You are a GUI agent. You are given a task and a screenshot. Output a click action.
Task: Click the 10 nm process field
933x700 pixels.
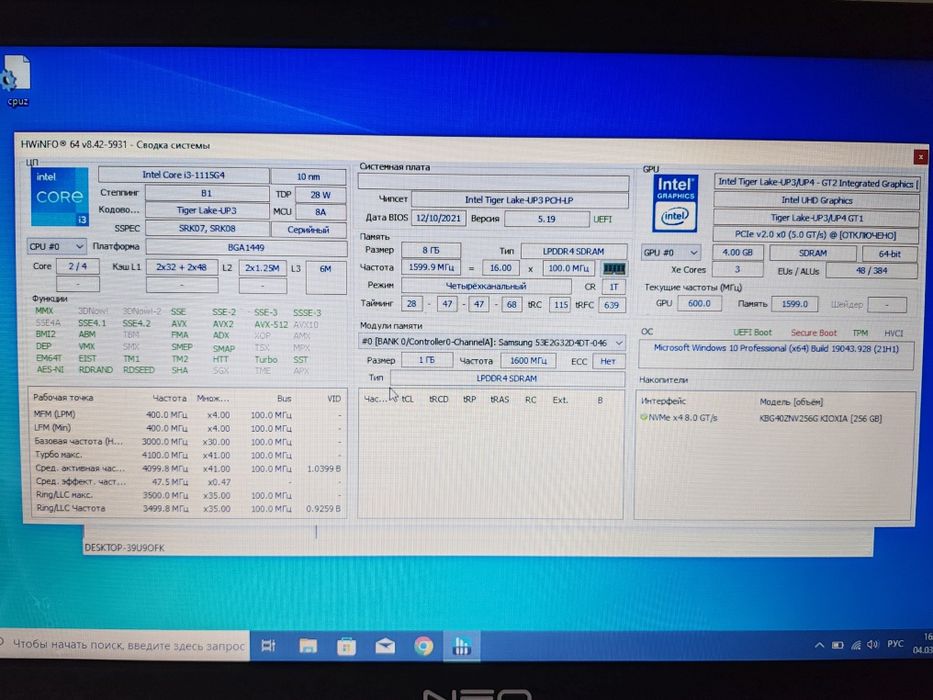(x=308, y=177)
